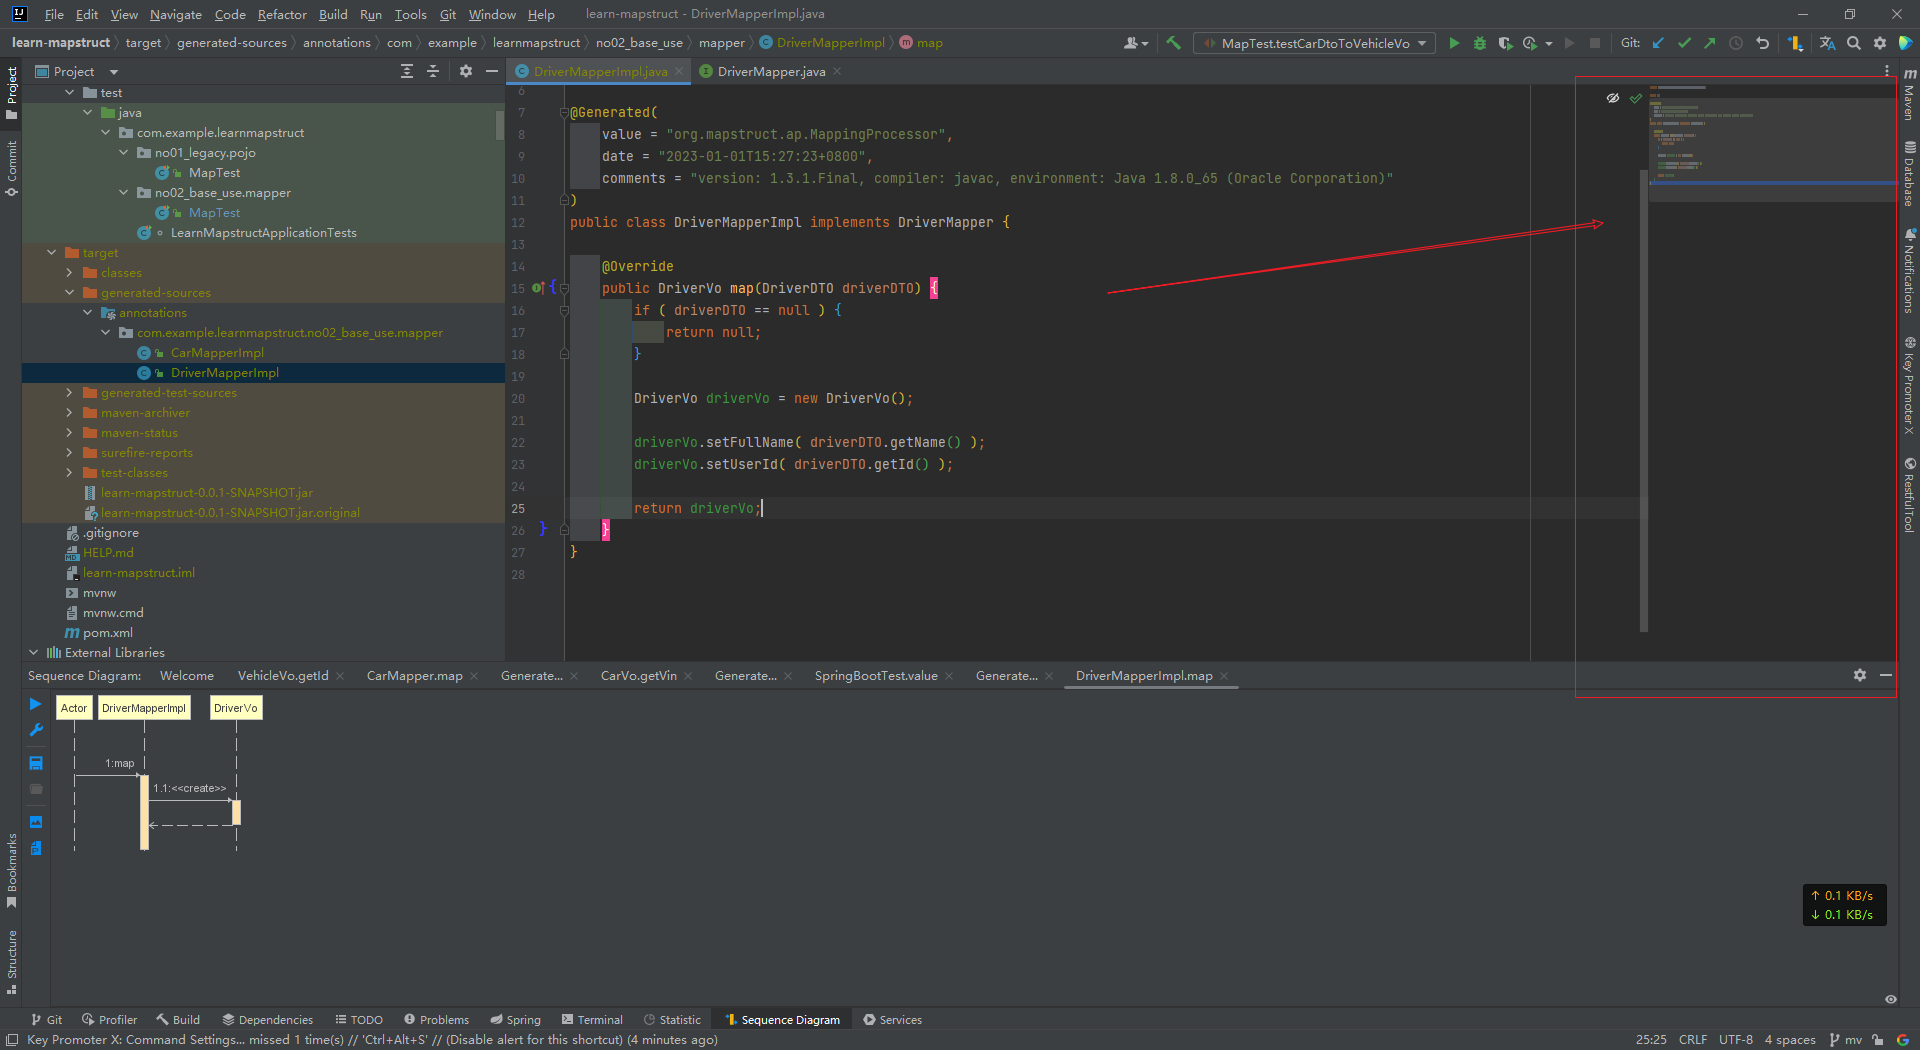Toggle the Maven tool window sidebar
Viewport: 1920px width, 1050px height.
1910,100
